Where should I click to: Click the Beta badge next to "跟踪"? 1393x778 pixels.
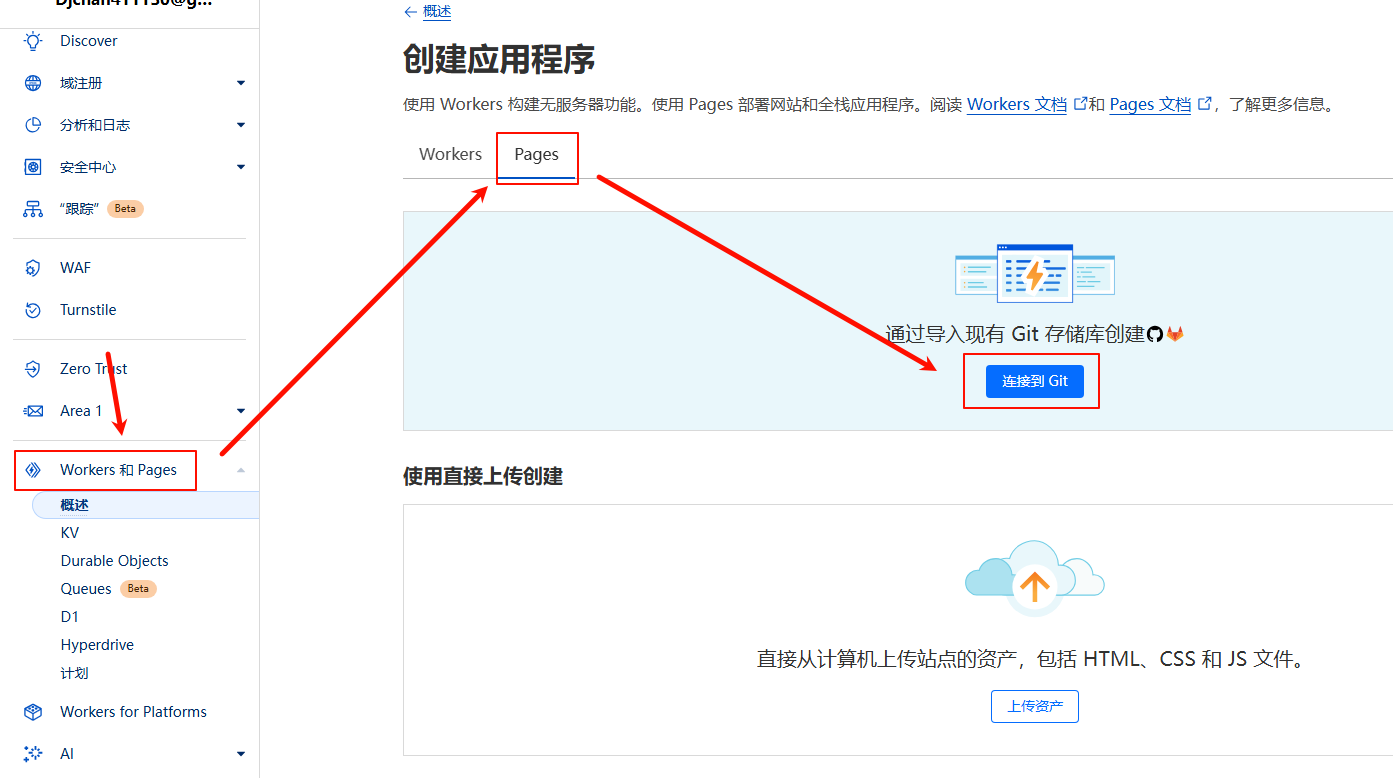(125, 209)
